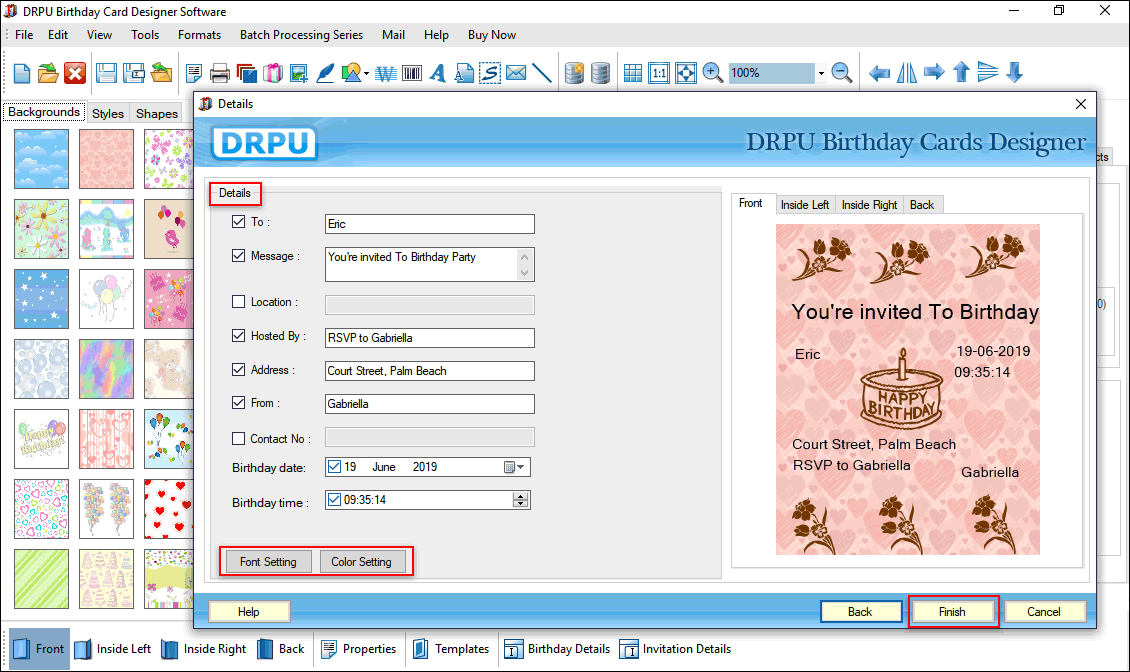This screenshot has height=672, width=1130.
Task: Click the Address input field
Action: [430, 371]
